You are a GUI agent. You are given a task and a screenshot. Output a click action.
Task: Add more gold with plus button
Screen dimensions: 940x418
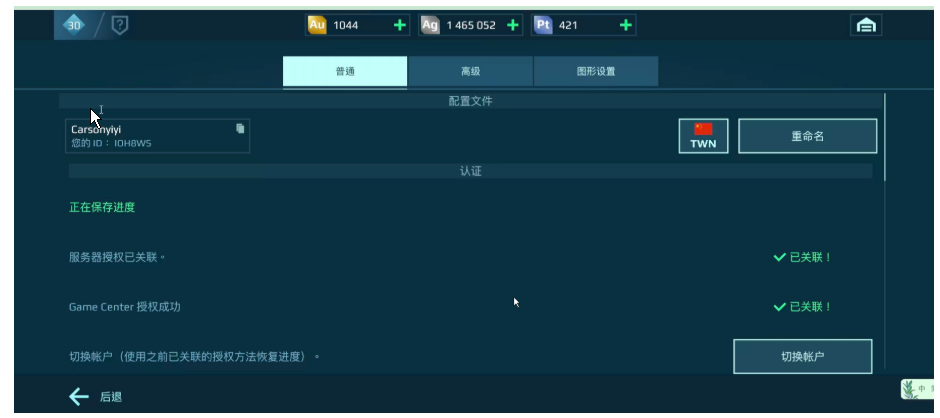click(399, 25)
